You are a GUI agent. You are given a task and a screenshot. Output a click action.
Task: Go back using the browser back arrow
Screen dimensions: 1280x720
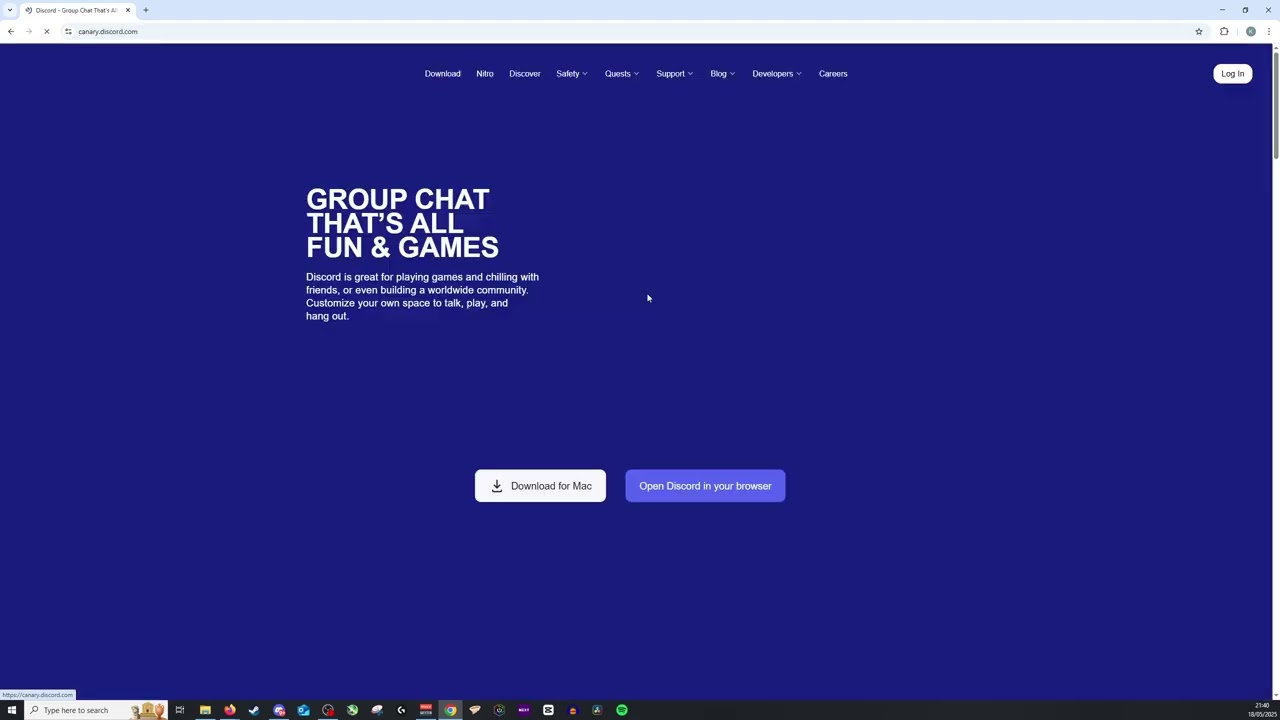click(11, 31)
